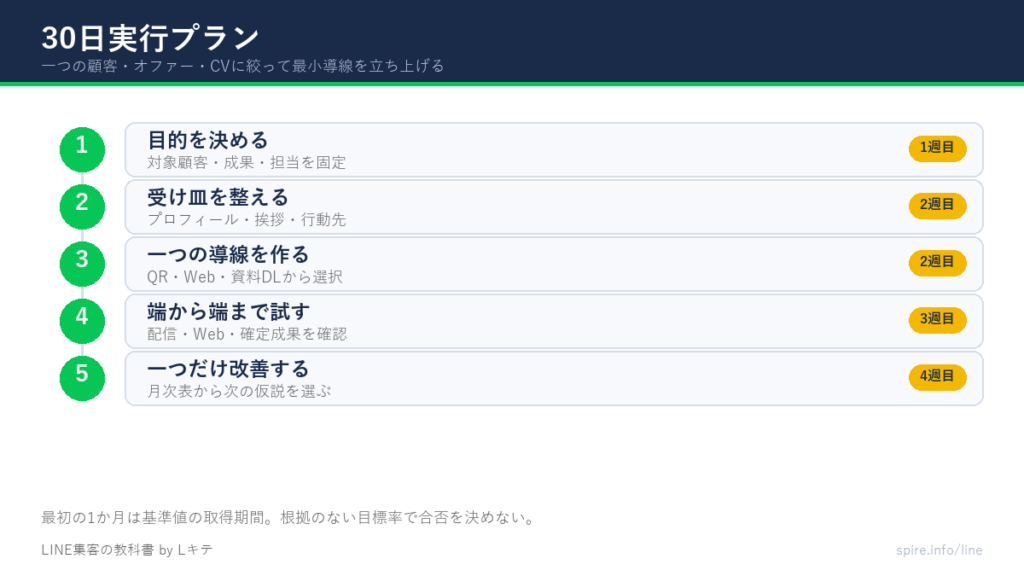The width and height of the screenshot is (1024, 576).
Task: Click the LINE集客の教科書 footer text
Action: pos(127,550)
